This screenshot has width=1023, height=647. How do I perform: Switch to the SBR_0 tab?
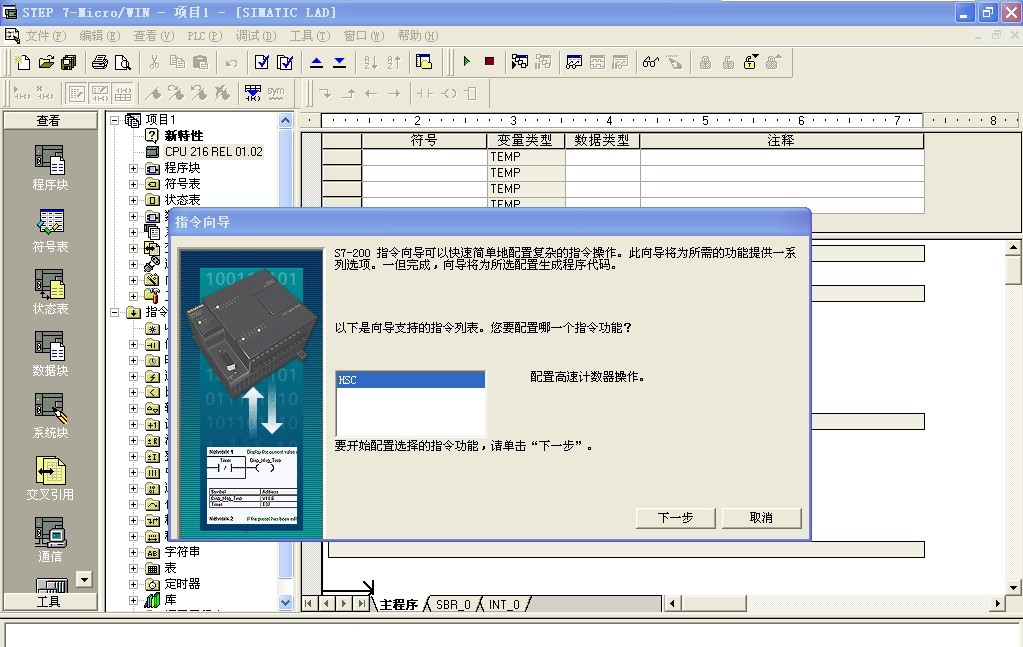click(x=453, y=605)
